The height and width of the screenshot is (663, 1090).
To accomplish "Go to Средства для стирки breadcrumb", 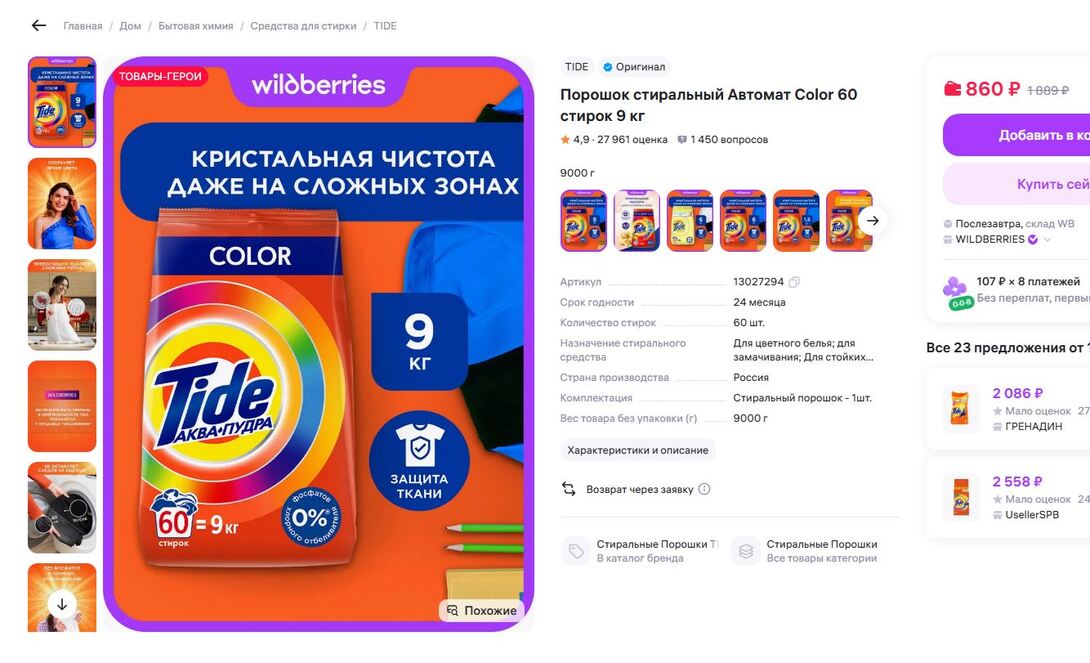I will (303, 26).
